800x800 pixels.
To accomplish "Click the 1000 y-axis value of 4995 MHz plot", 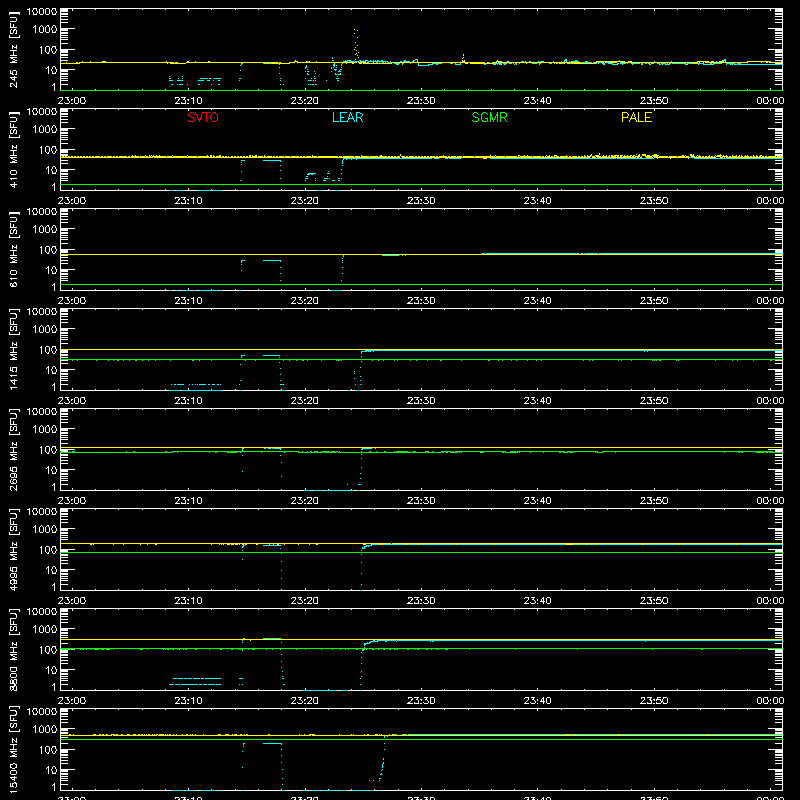I will (x=45, y=530).
